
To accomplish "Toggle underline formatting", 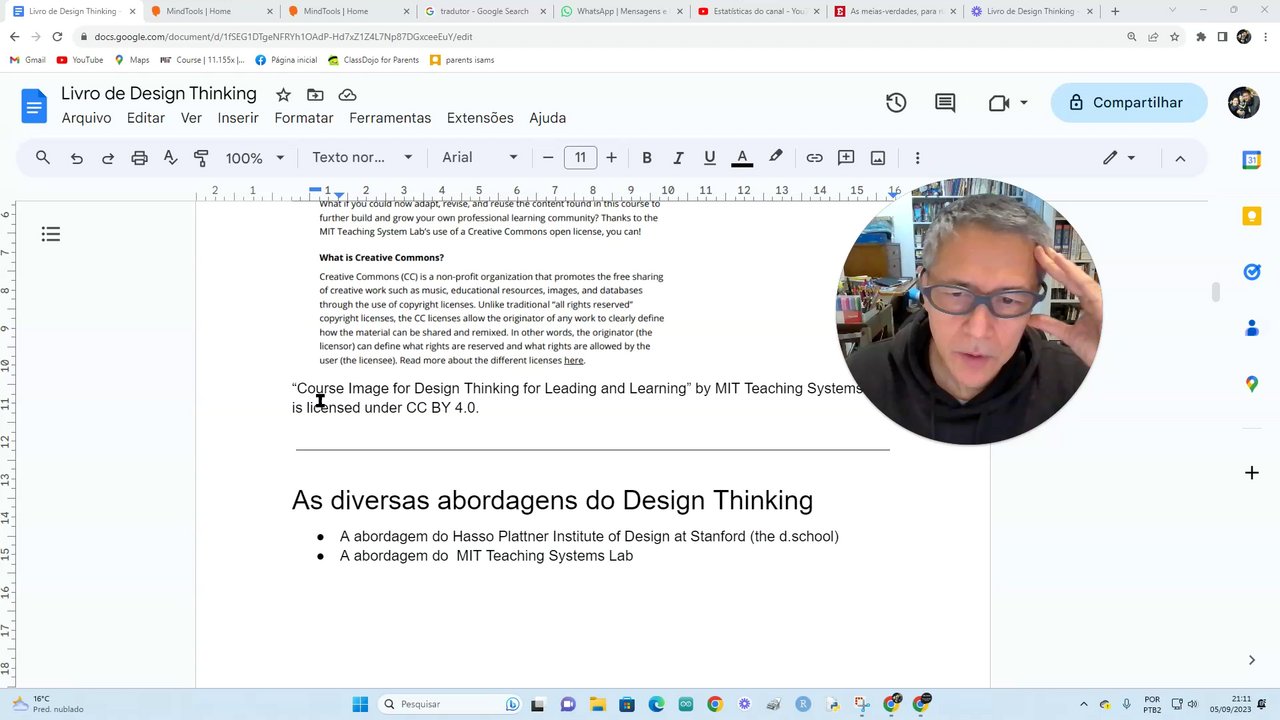I will pyautogui.click(x=710, y=158).
